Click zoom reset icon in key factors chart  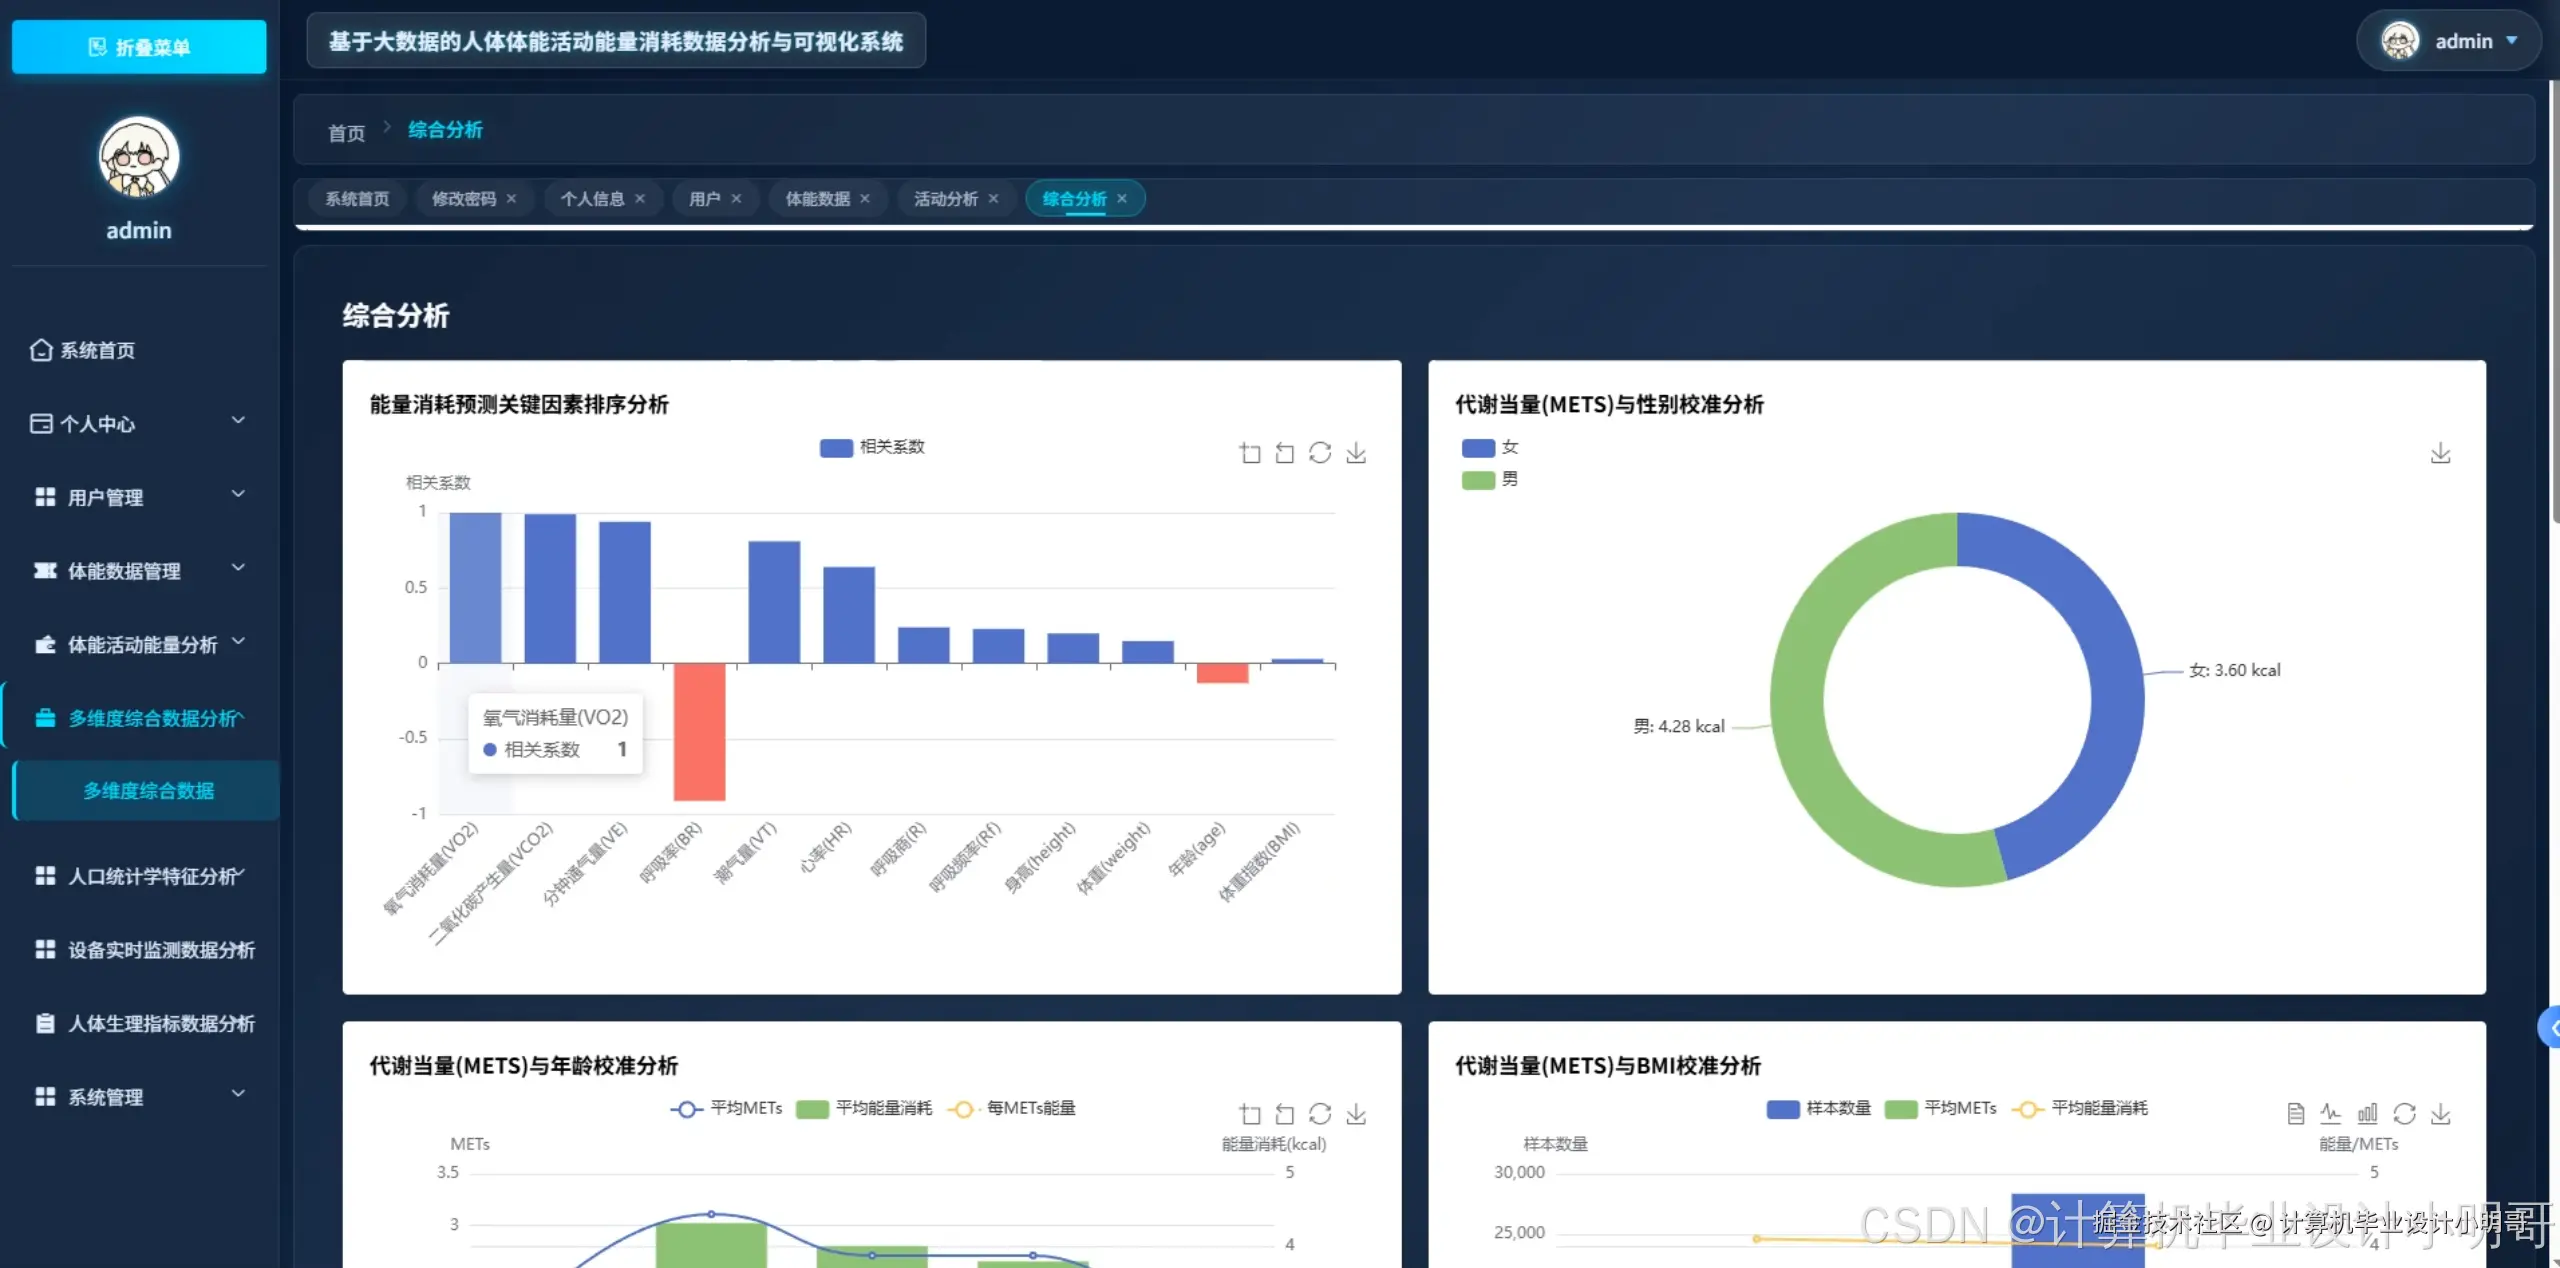pyautogui.click(x=1285, y=453)
